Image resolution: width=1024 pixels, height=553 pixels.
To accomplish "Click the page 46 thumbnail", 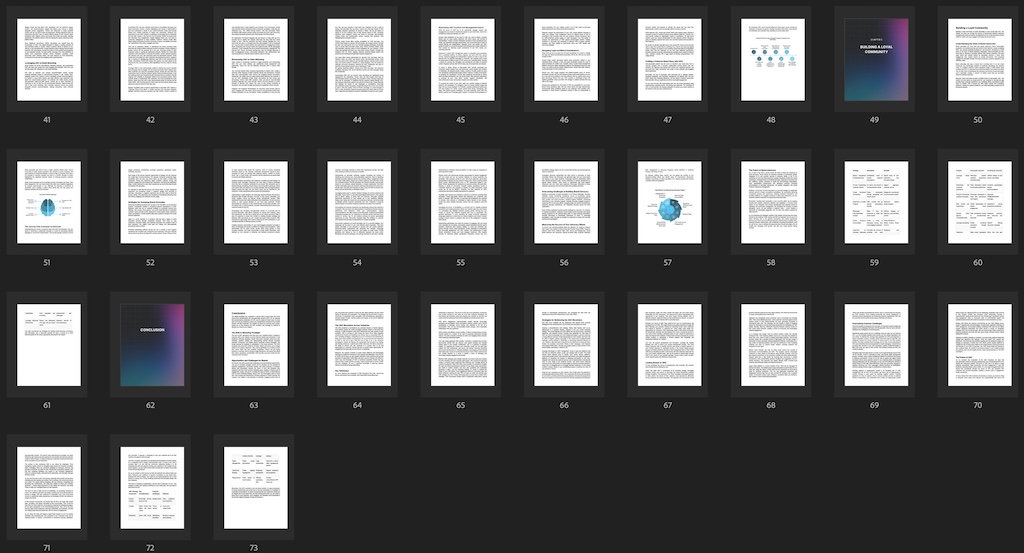I will tap(565, 60).
